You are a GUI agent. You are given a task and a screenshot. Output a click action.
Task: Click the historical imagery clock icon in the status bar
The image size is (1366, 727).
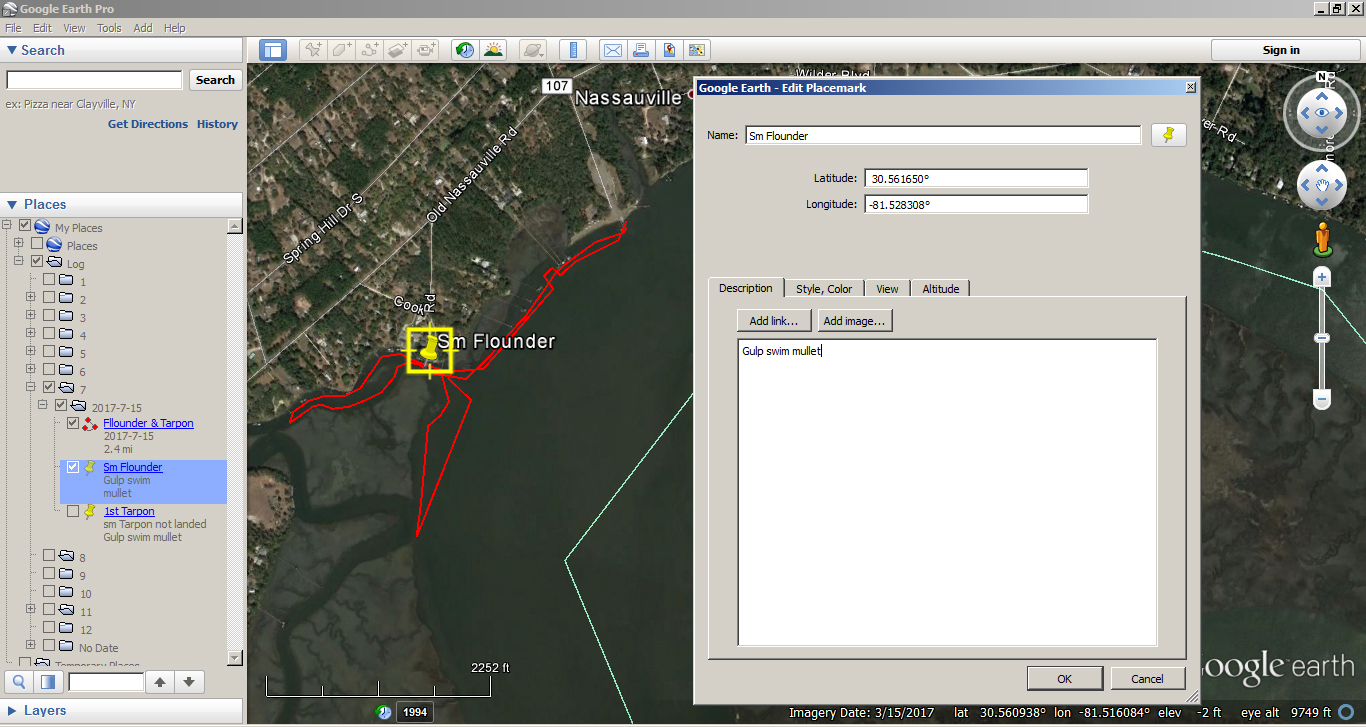tap(384, 712)
